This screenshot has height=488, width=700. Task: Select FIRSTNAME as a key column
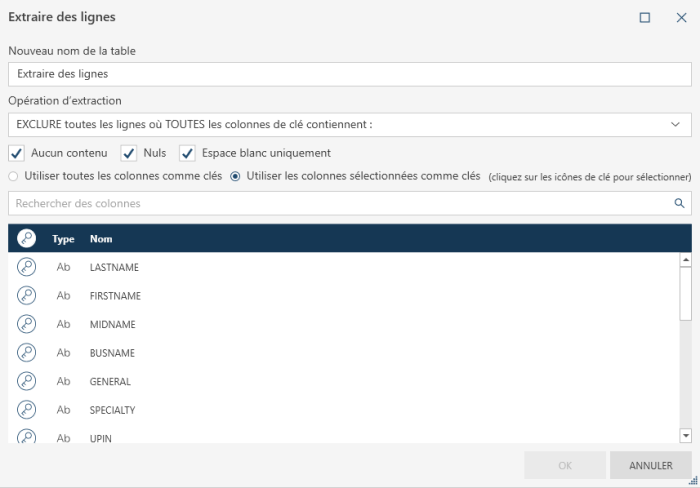tap(27, 296)
